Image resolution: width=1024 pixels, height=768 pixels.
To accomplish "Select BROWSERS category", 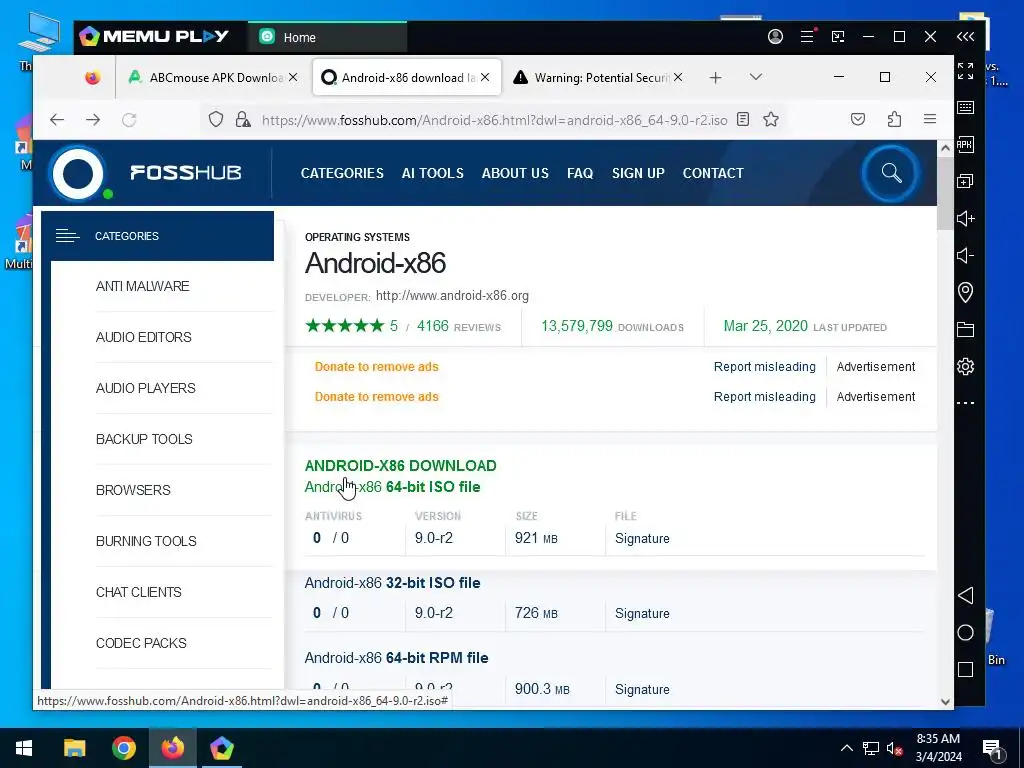I will 133,490.
